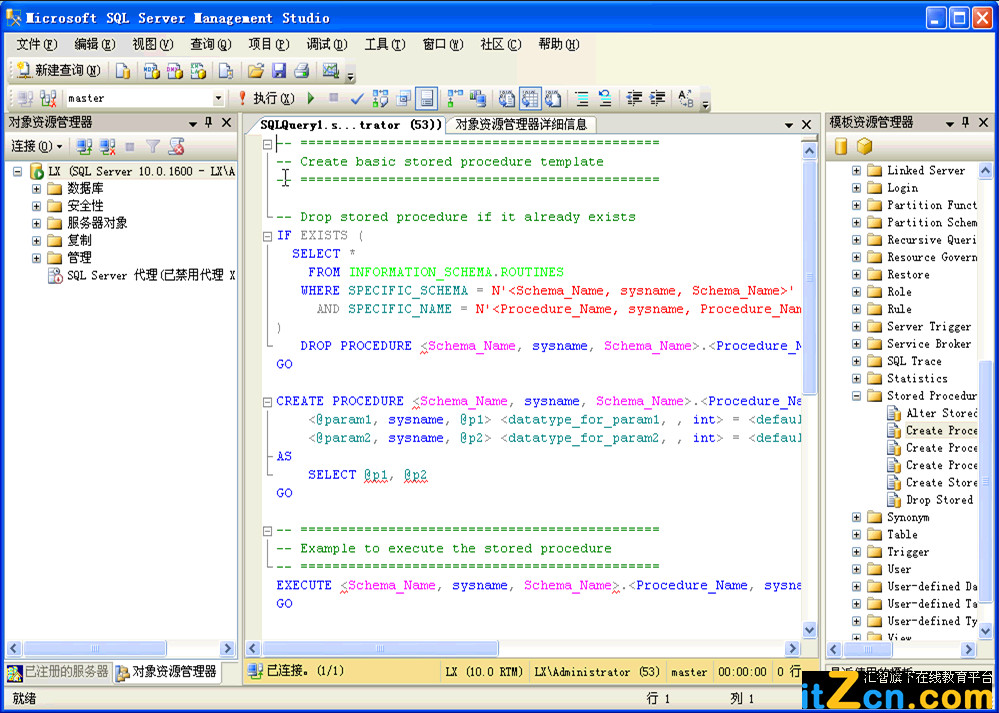This screenshot has width=999, height=713.
Task: Open a new SQL Server Compact query
Action: [226, 71]
